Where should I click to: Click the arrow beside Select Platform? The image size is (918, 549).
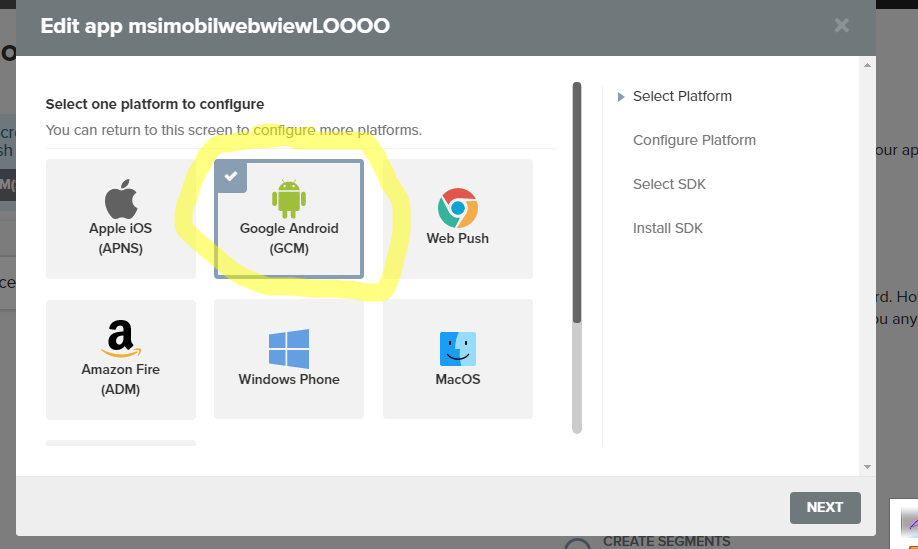tap(621, 97)
